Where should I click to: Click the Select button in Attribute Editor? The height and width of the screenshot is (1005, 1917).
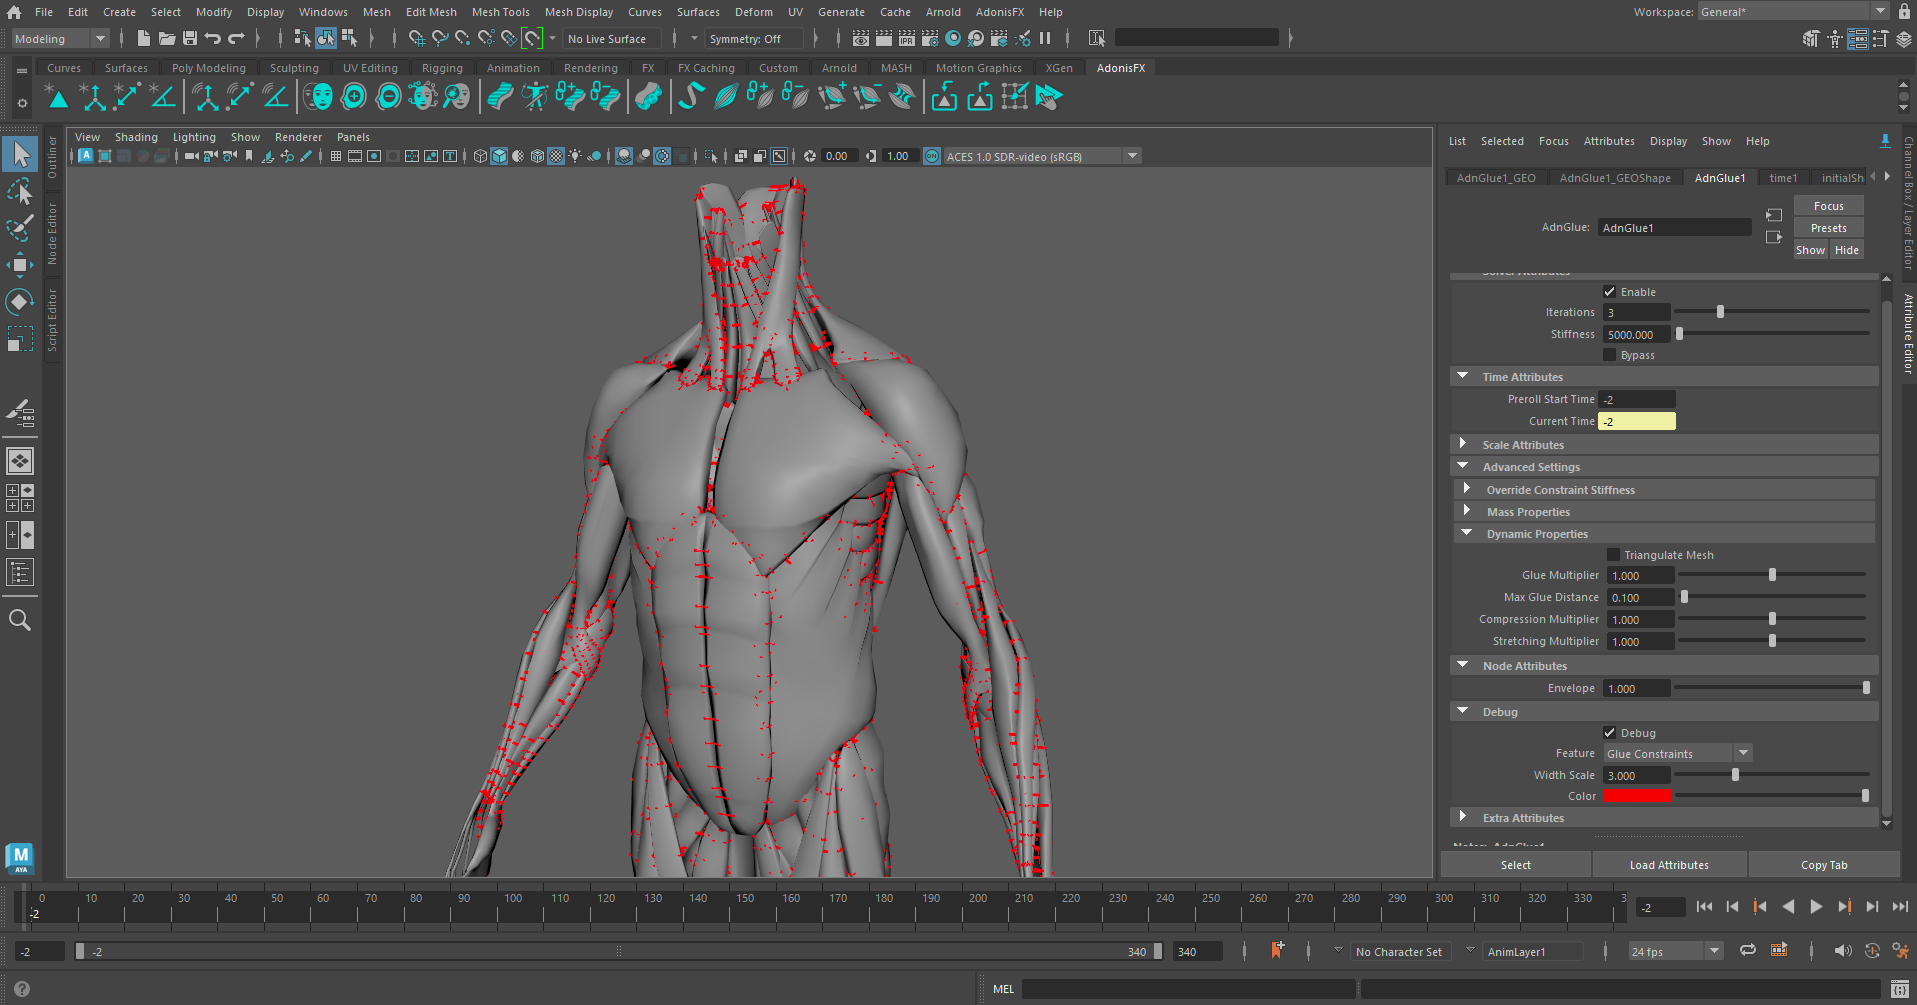pyautogui.click(x=1515, y=865)
